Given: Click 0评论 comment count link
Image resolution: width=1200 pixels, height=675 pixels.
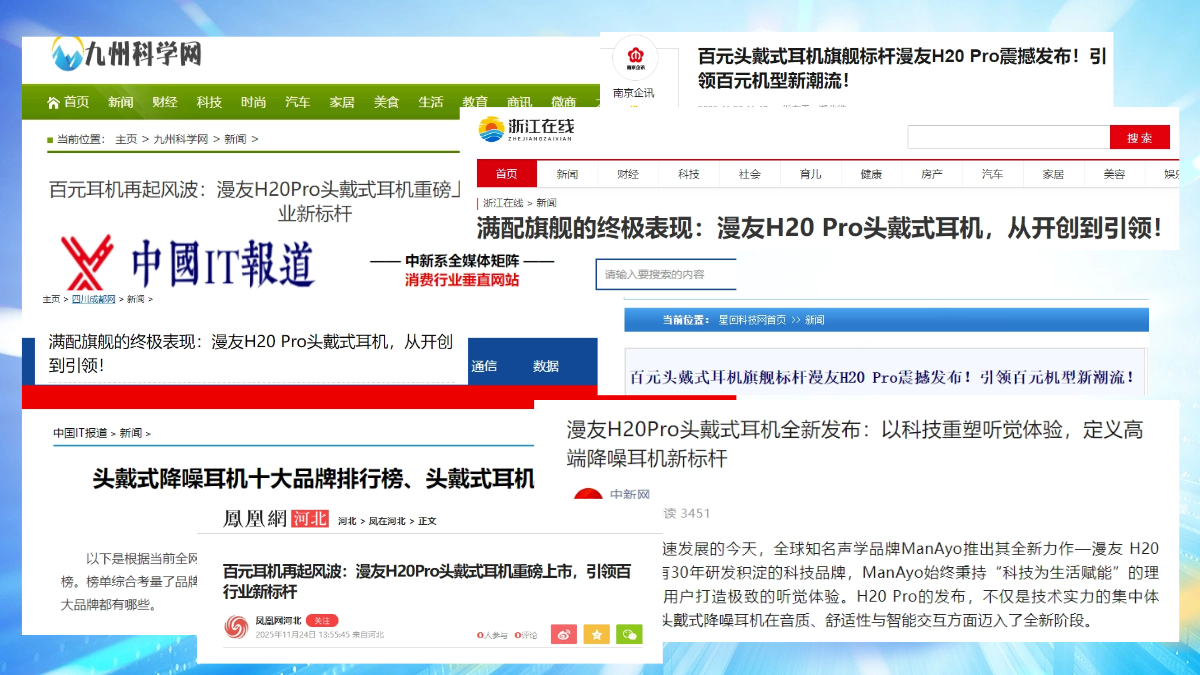Looking at the screenshot, I should 526,635.
